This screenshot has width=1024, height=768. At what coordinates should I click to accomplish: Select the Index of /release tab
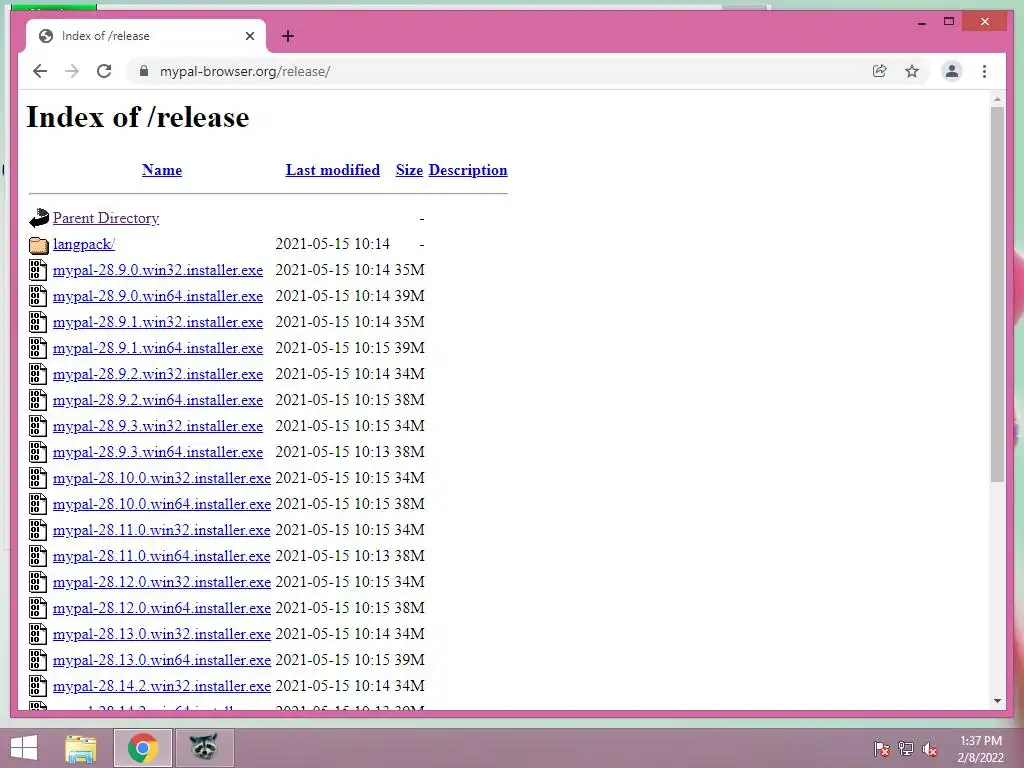146,36
